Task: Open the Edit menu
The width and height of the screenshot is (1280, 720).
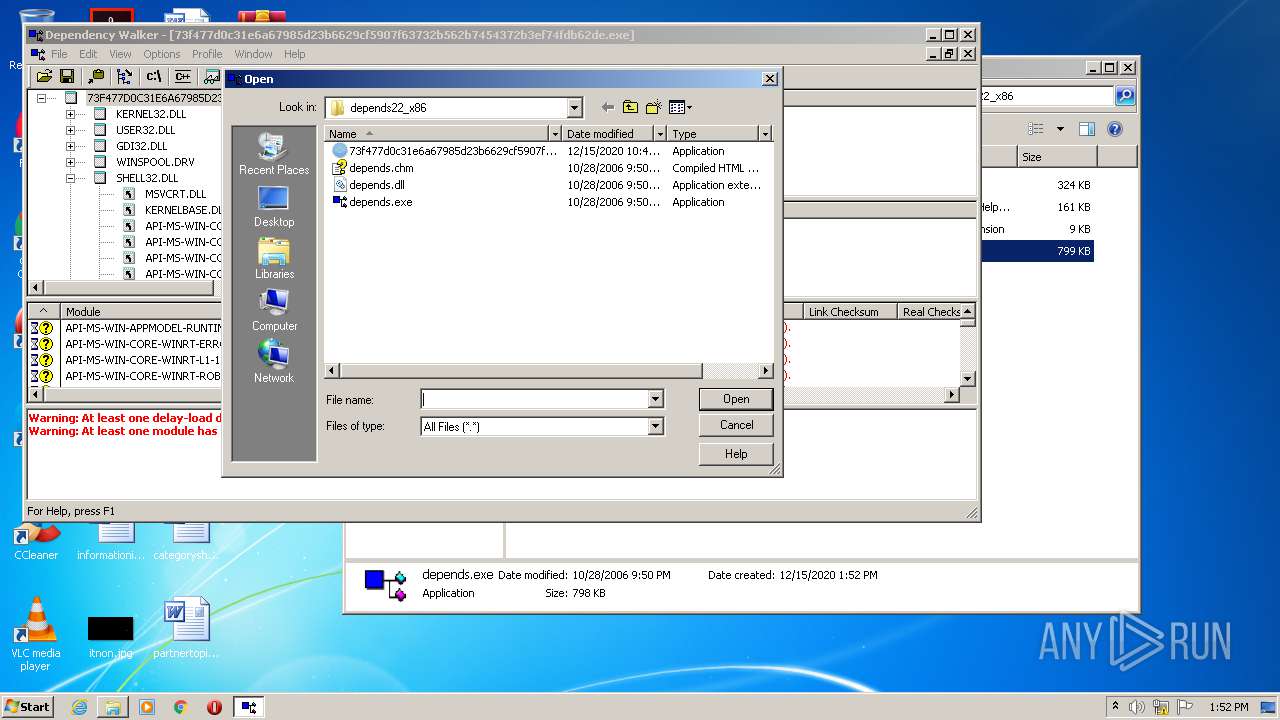Action: [x=88, y=54]
